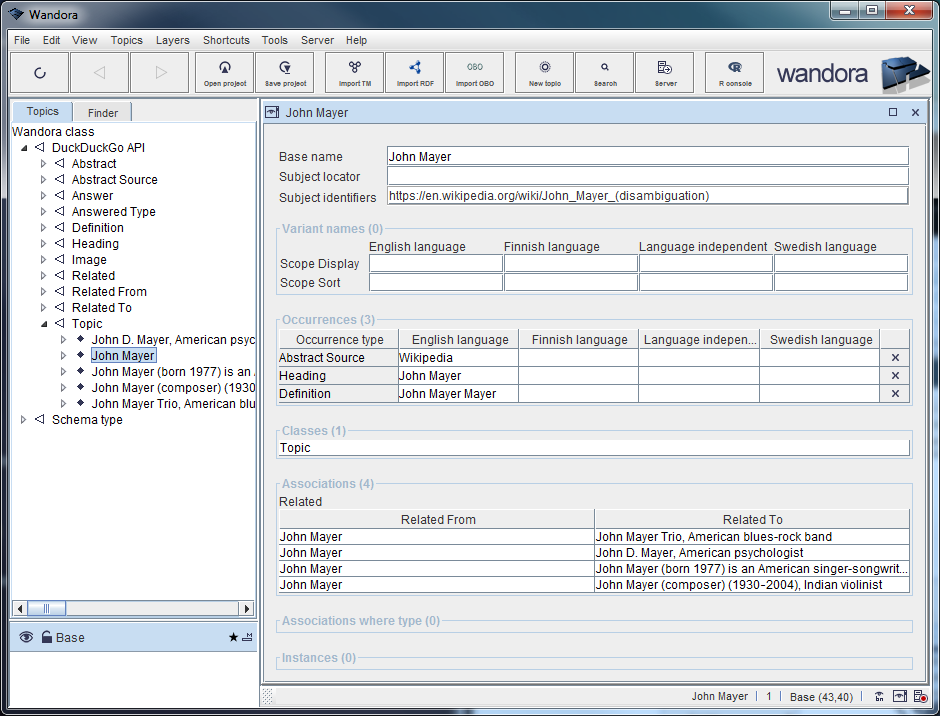The height and width of the screenshot is (716, 940).
Task: Click the Server toolbar icon
Action: (665, 73)
